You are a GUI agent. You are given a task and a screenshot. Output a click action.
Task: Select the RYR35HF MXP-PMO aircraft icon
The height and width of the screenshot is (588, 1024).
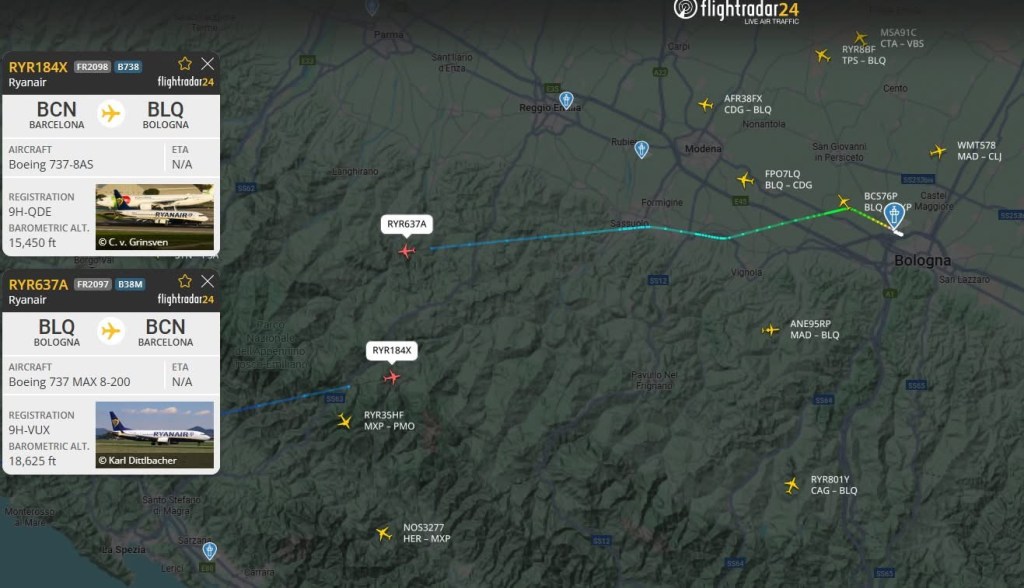click(x=344, y=421)
